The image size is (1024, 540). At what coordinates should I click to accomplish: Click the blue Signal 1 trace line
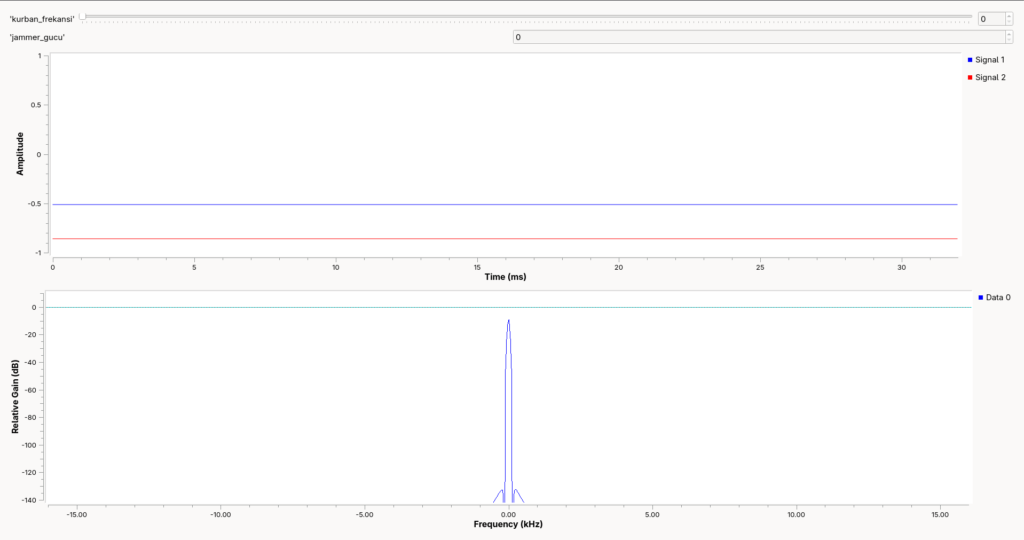point(505,204)
